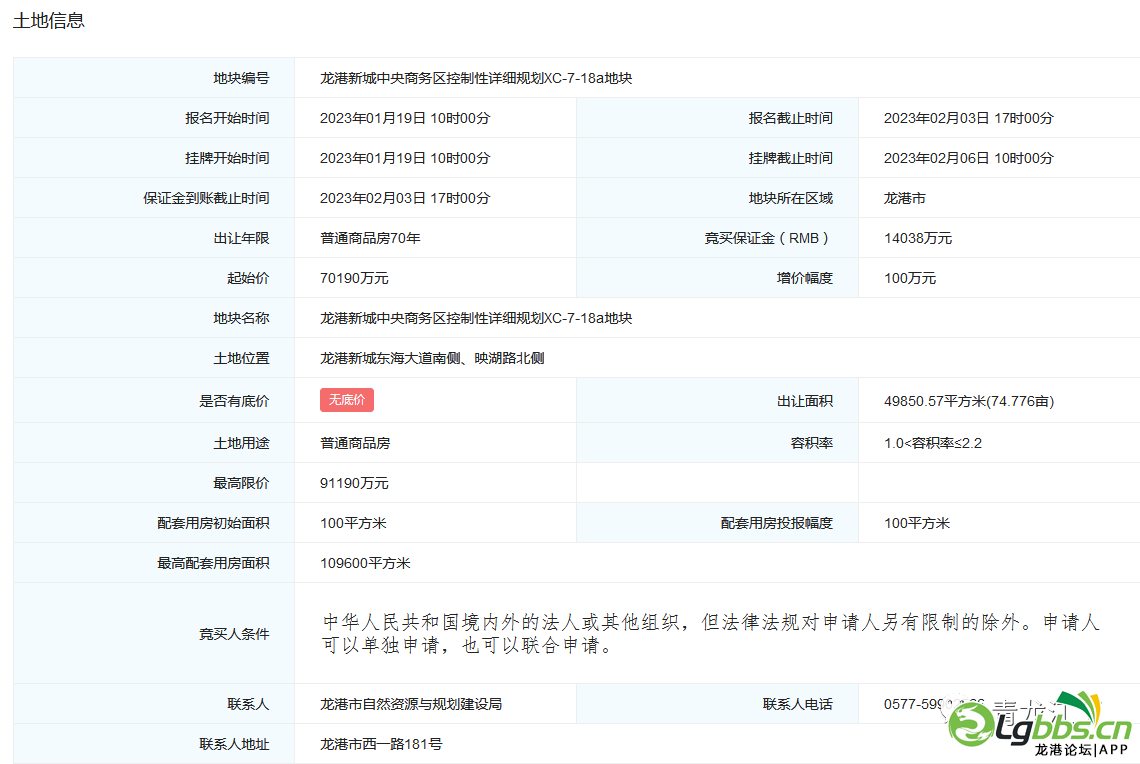Click the 土地用途 label

tap(241, 443)
